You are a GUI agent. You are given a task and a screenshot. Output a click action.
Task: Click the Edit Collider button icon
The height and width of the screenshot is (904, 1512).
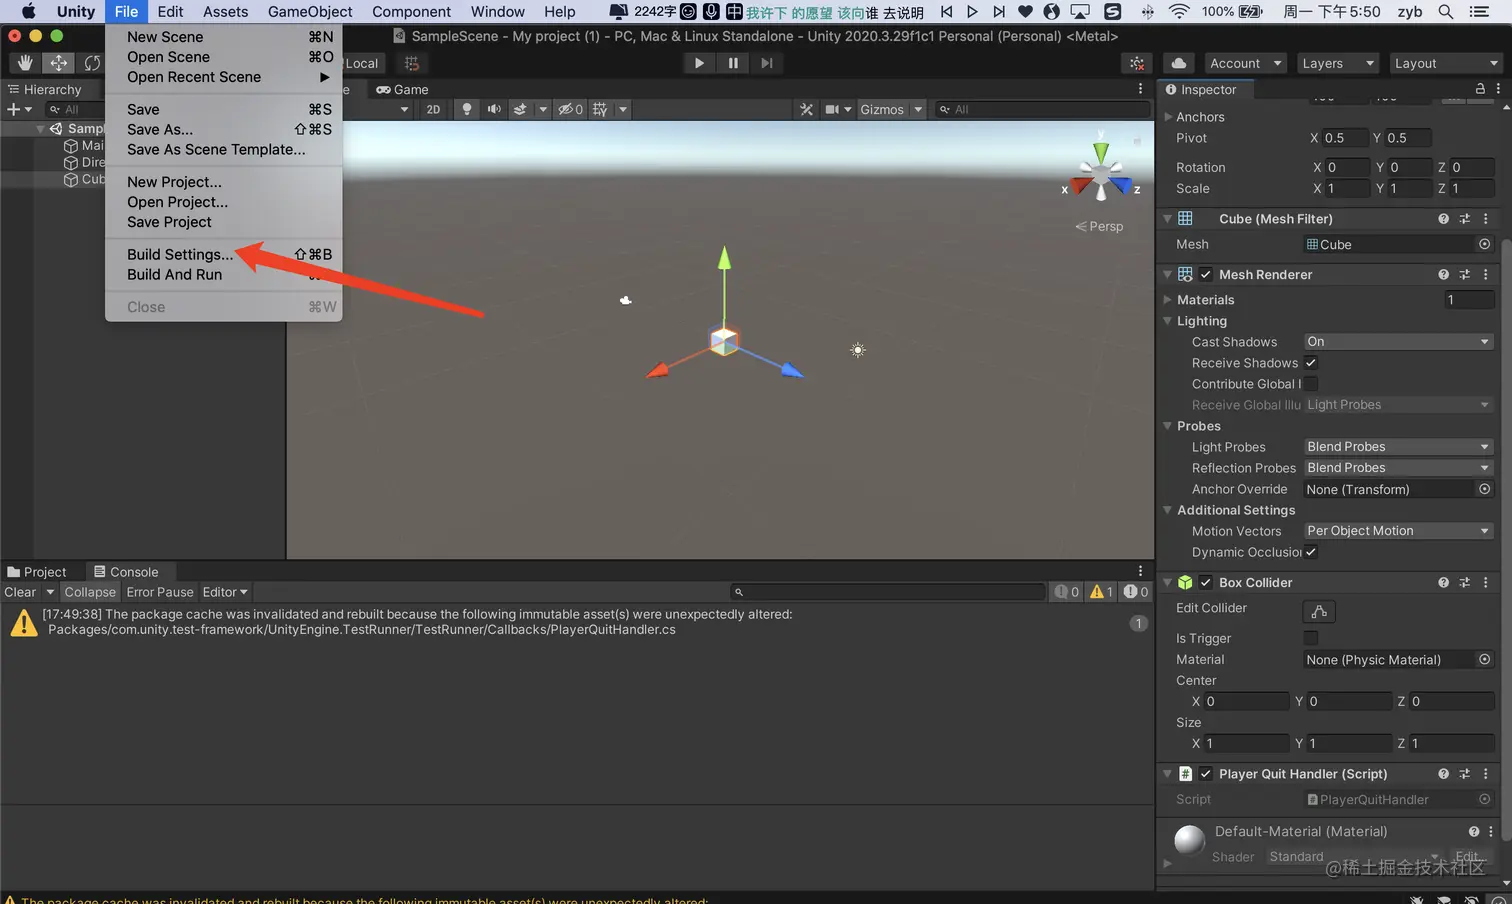1319,611
